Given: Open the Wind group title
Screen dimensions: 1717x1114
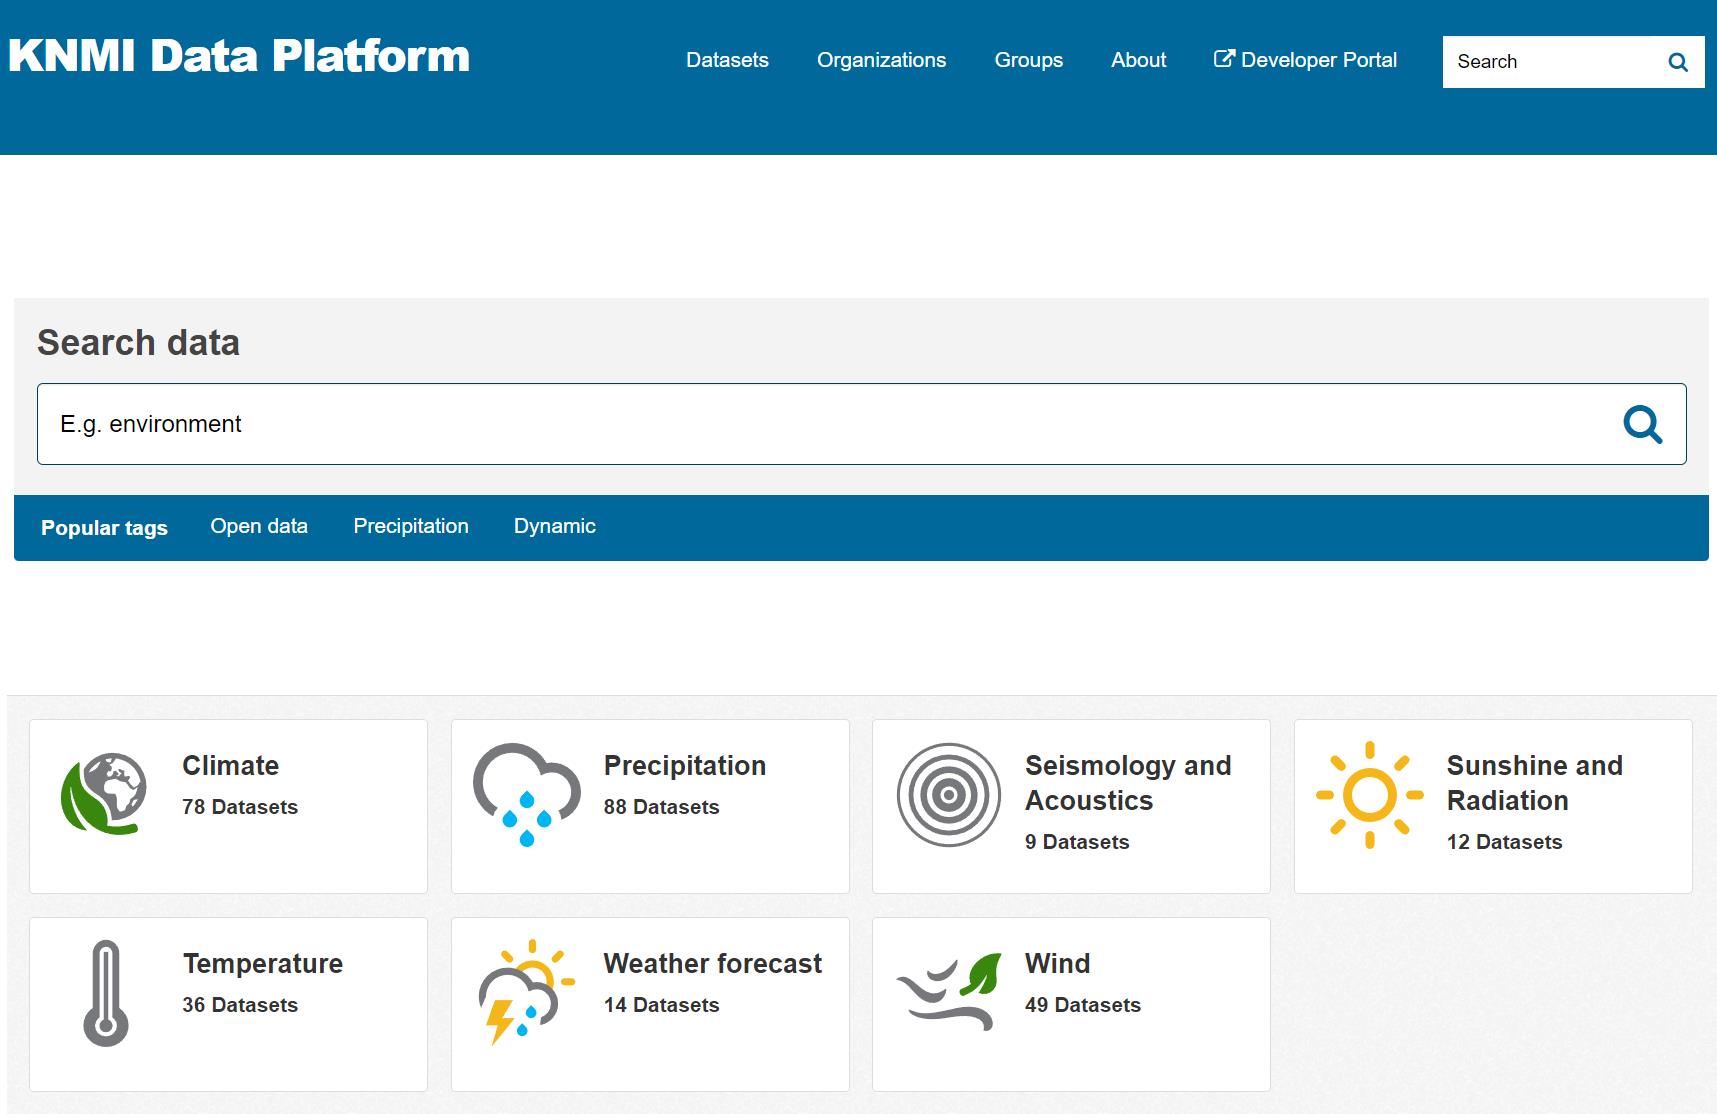Looking at the screenshot, I should 1058,964.
